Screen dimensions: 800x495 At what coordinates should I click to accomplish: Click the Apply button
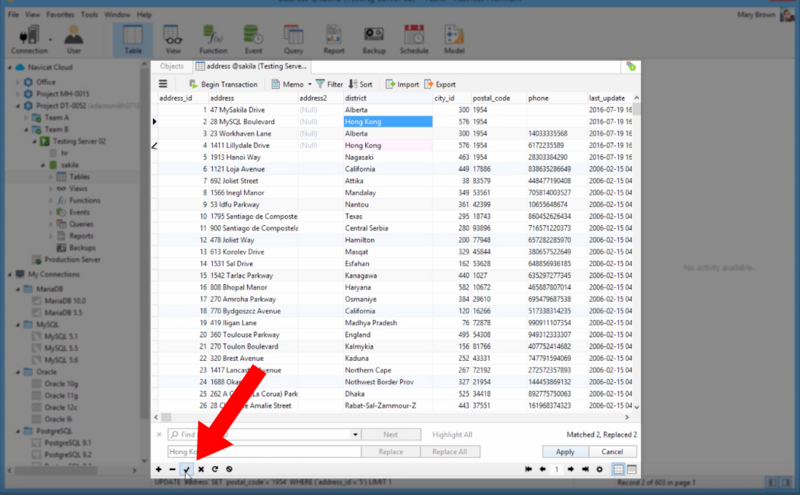pos(565,452)
